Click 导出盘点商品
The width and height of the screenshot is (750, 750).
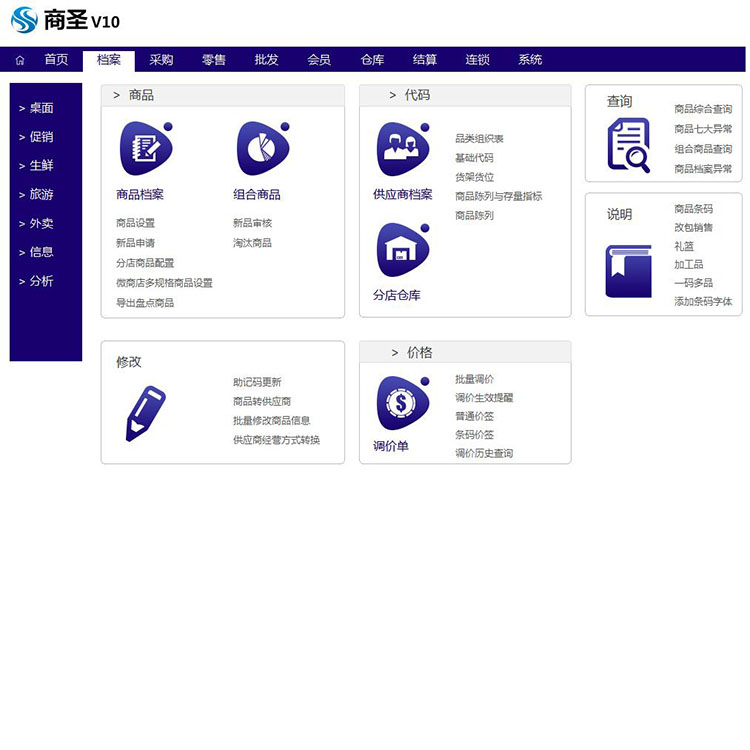click(x=145, y=303)
